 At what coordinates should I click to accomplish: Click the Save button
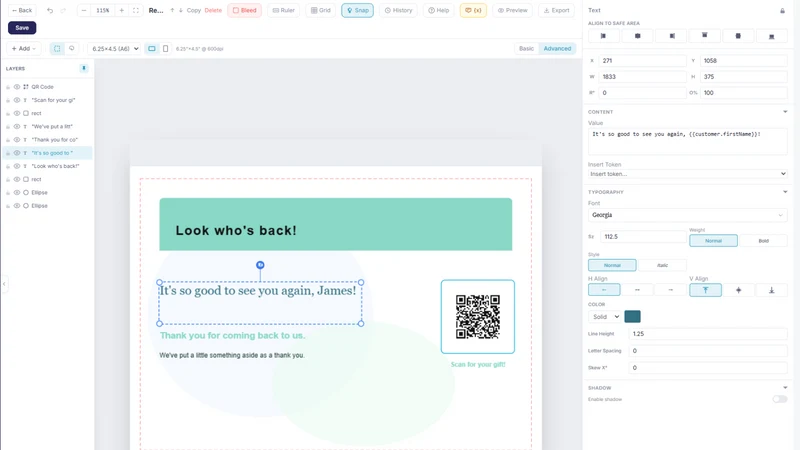22,28
